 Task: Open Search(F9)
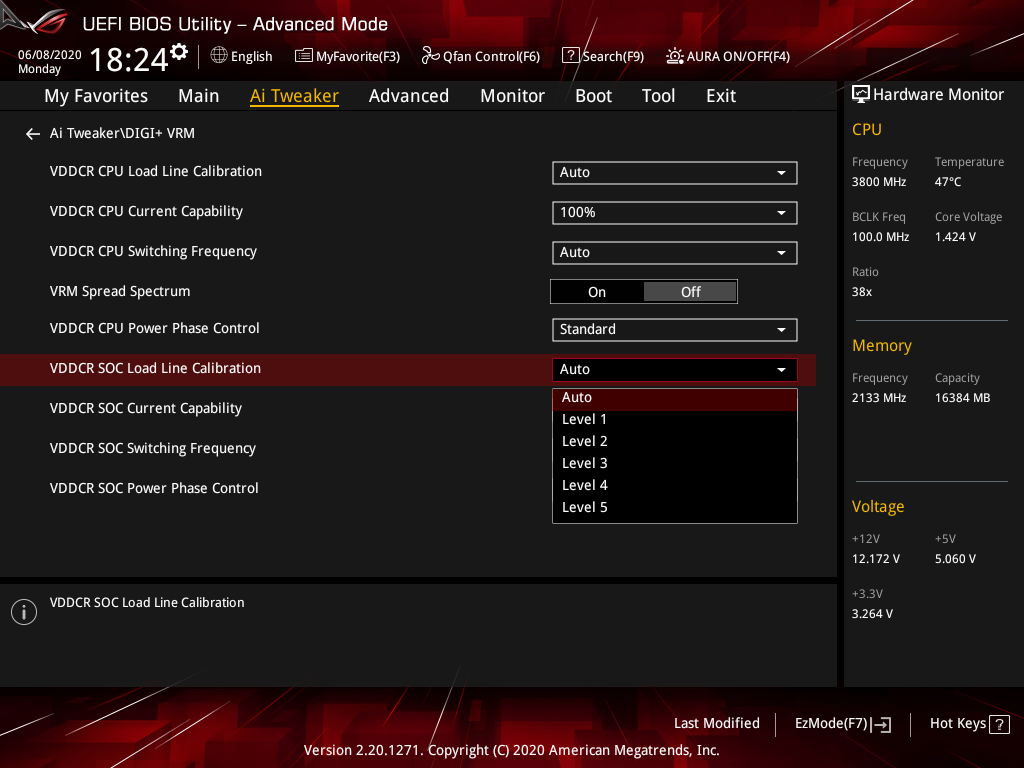tap(613, 57)
